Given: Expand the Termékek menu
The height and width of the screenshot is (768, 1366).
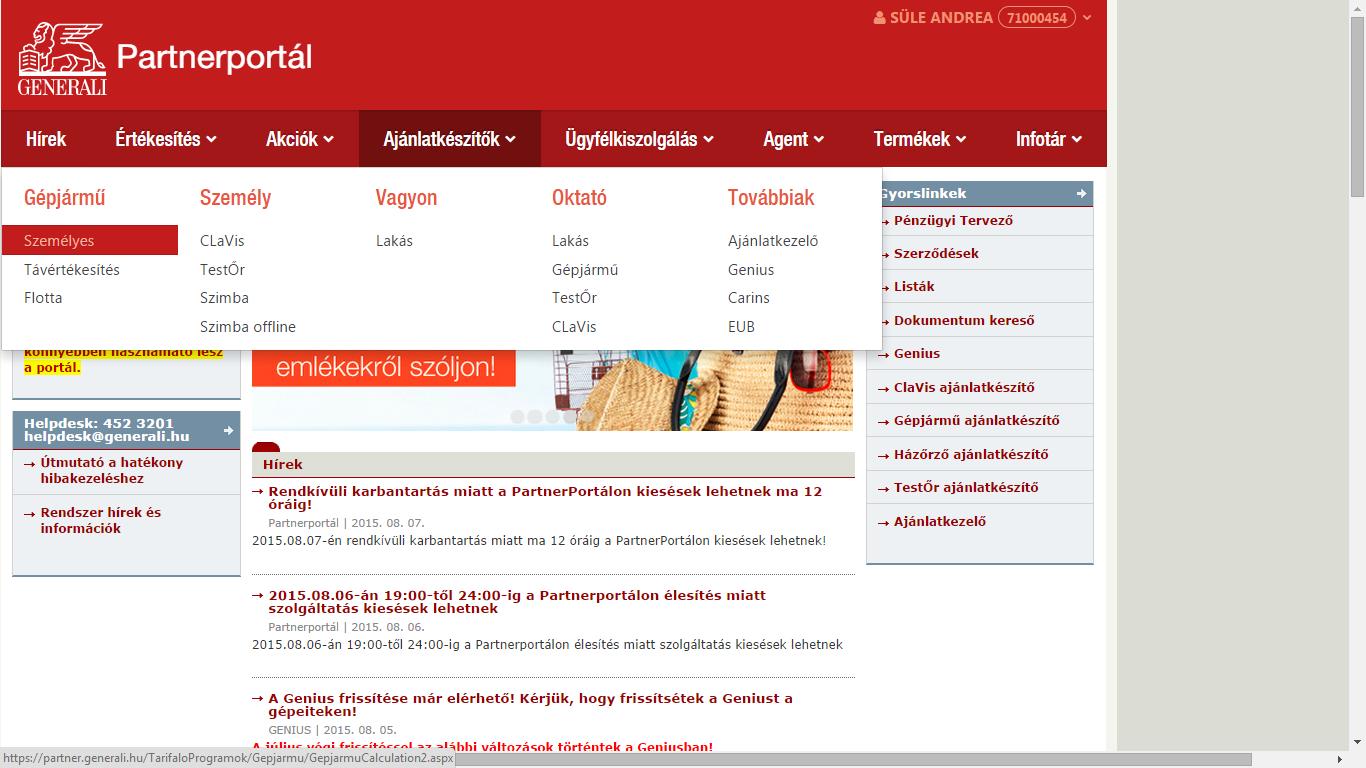Looking at the screenshot, I should 920,139.
